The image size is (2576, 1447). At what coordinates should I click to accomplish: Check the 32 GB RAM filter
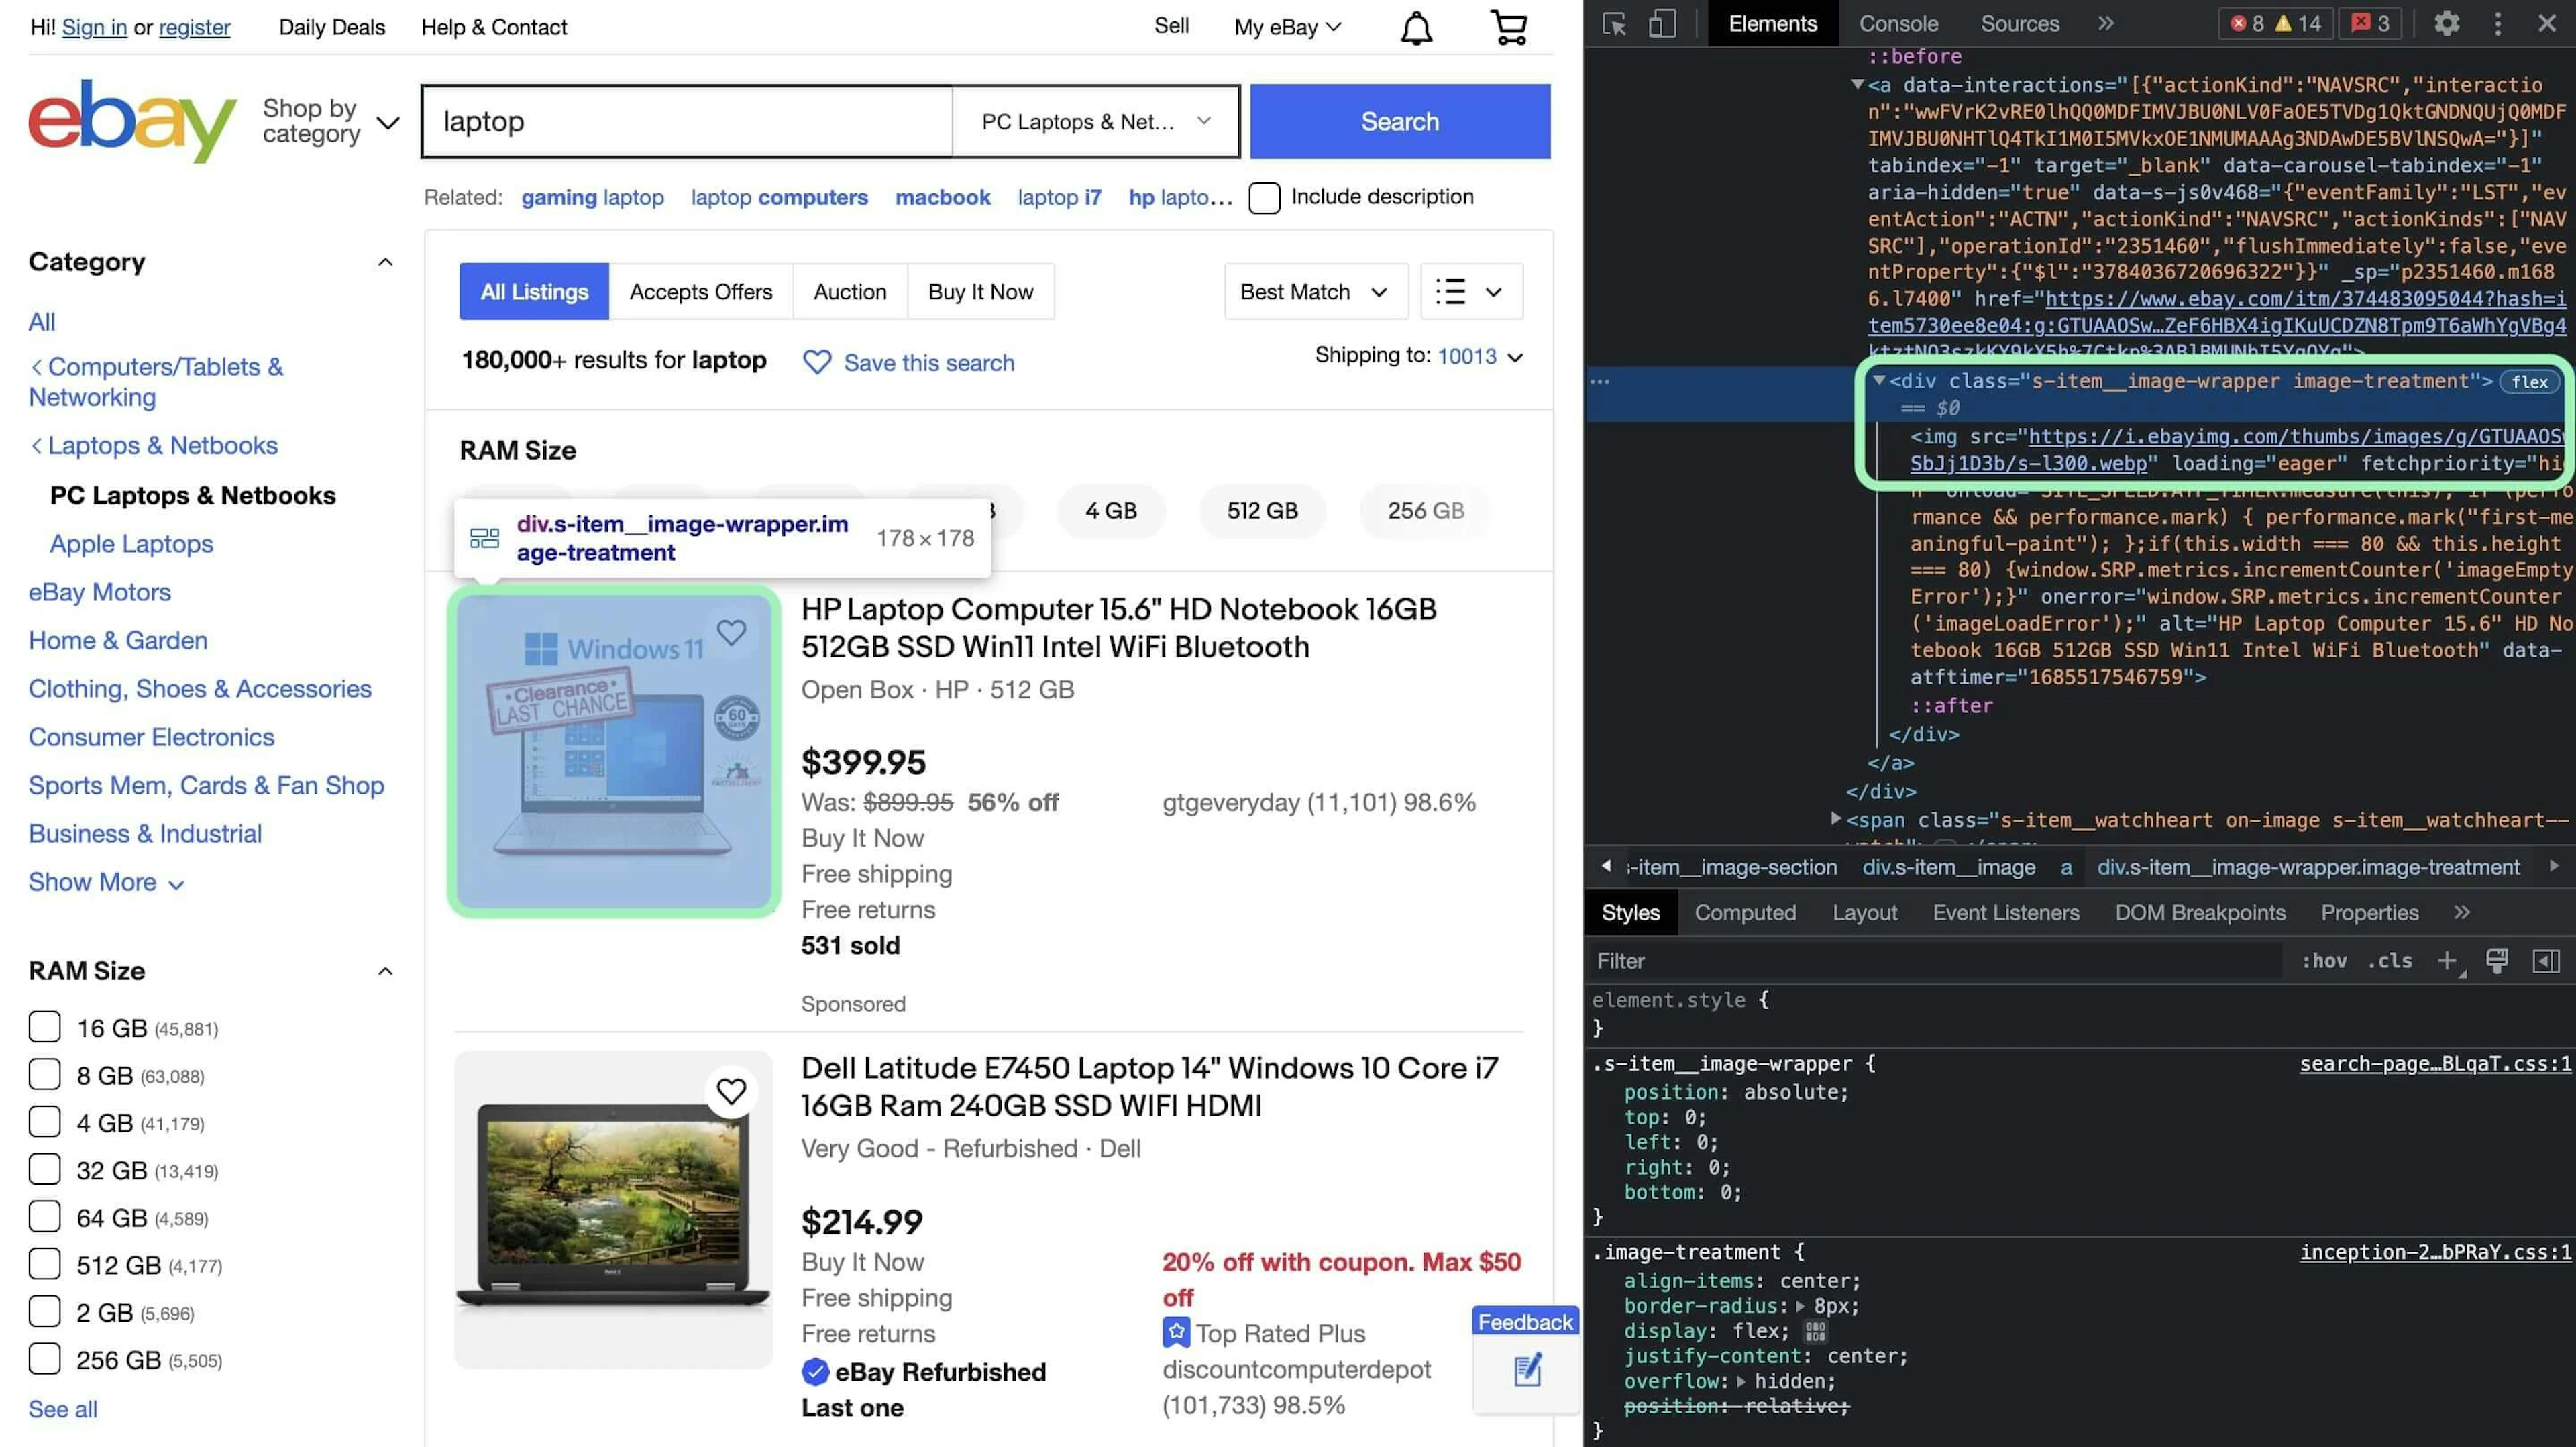click(x=44, y=1169)
